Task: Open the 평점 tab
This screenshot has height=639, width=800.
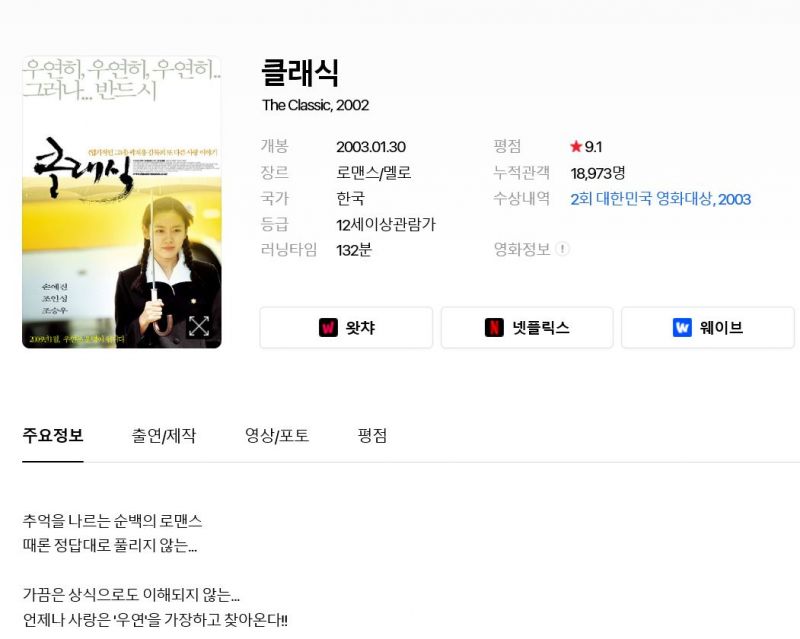Action: coord(372,436)
